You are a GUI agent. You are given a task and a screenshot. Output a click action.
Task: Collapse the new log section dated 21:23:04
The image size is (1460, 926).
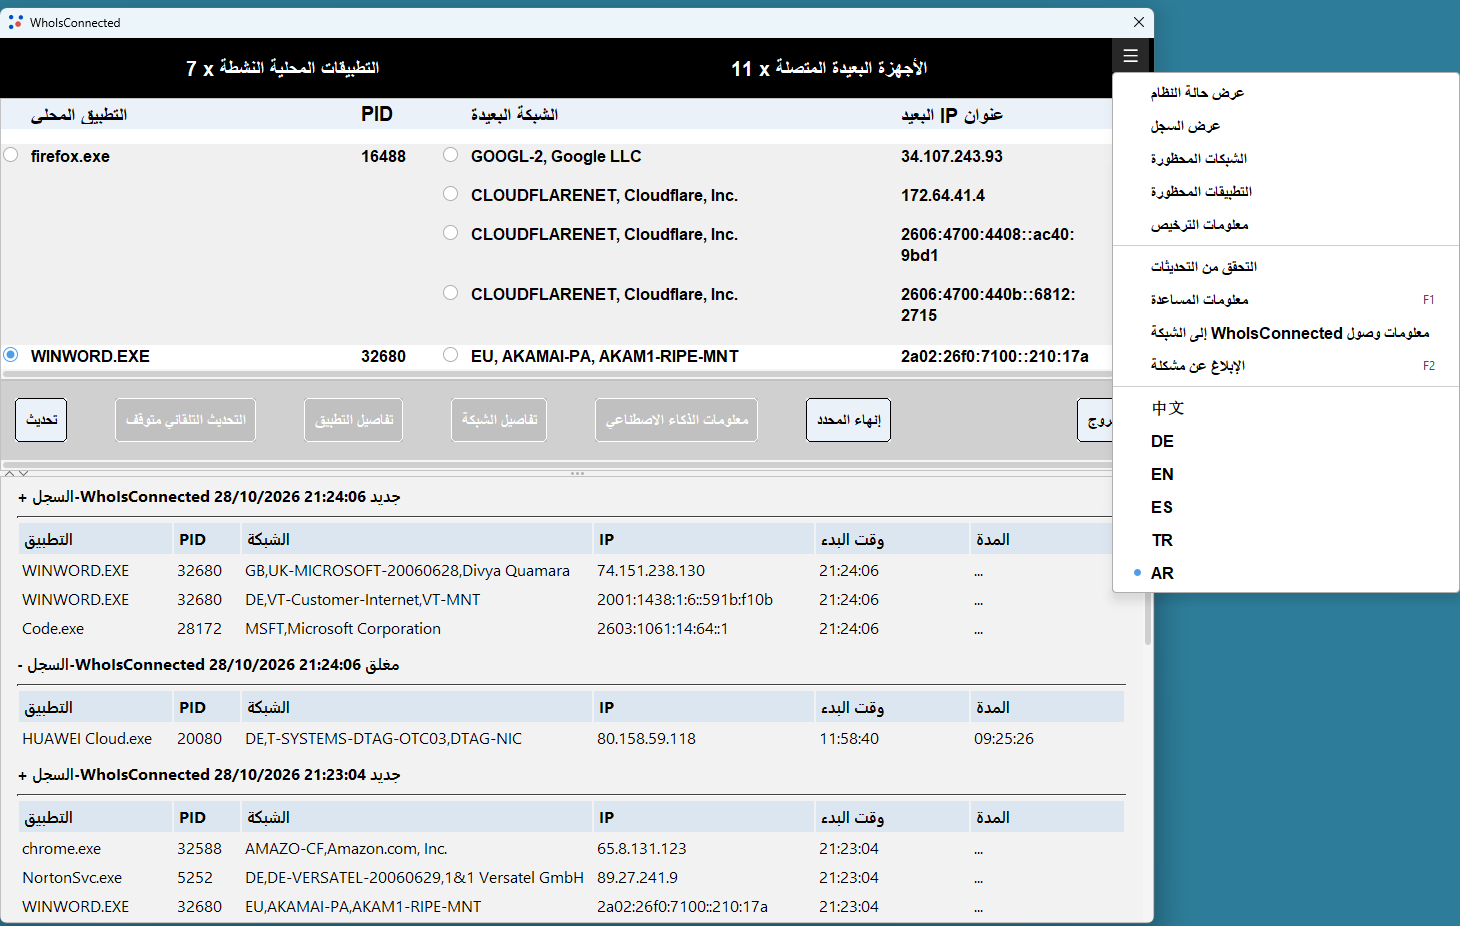coord(23,775)
